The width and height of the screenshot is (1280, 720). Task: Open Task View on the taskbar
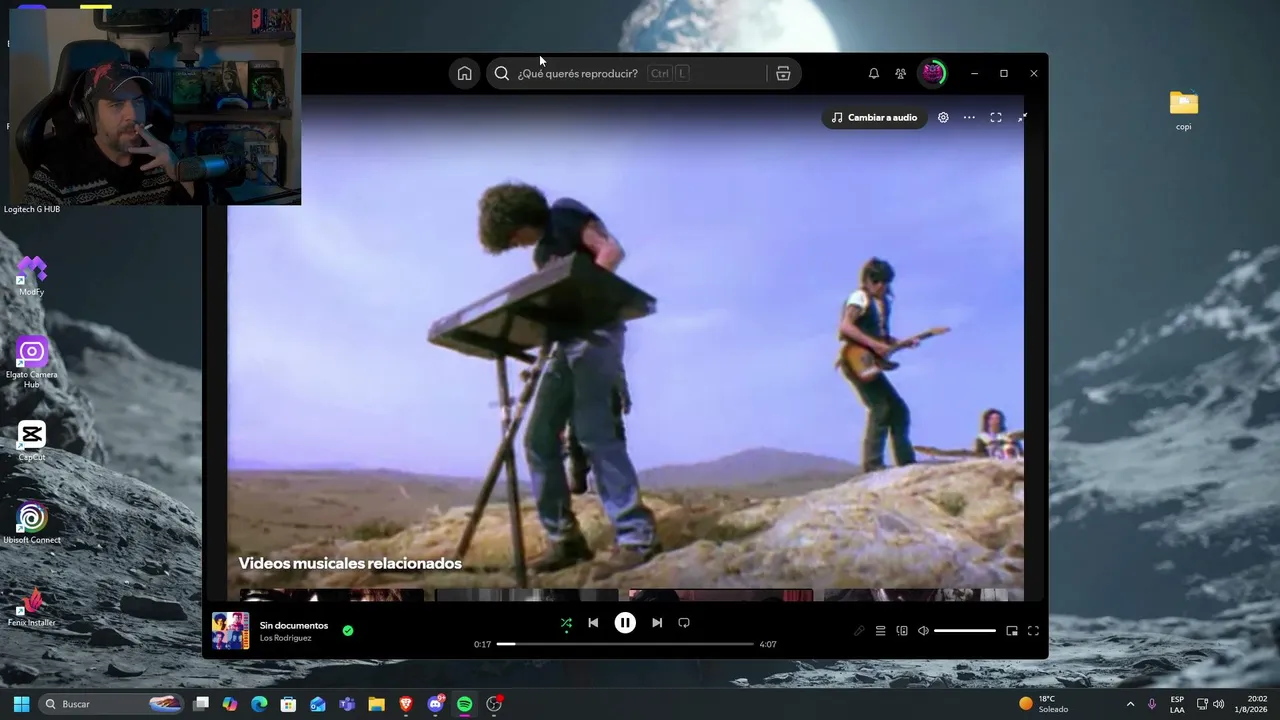tap(201, 704)
